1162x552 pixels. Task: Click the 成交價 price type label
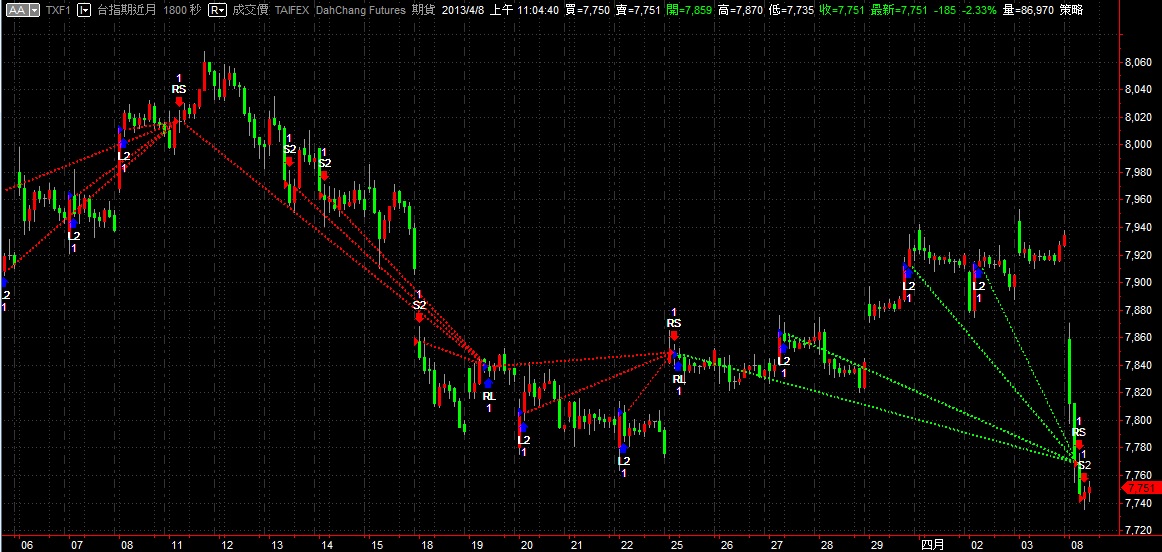(x=249, y=10)
